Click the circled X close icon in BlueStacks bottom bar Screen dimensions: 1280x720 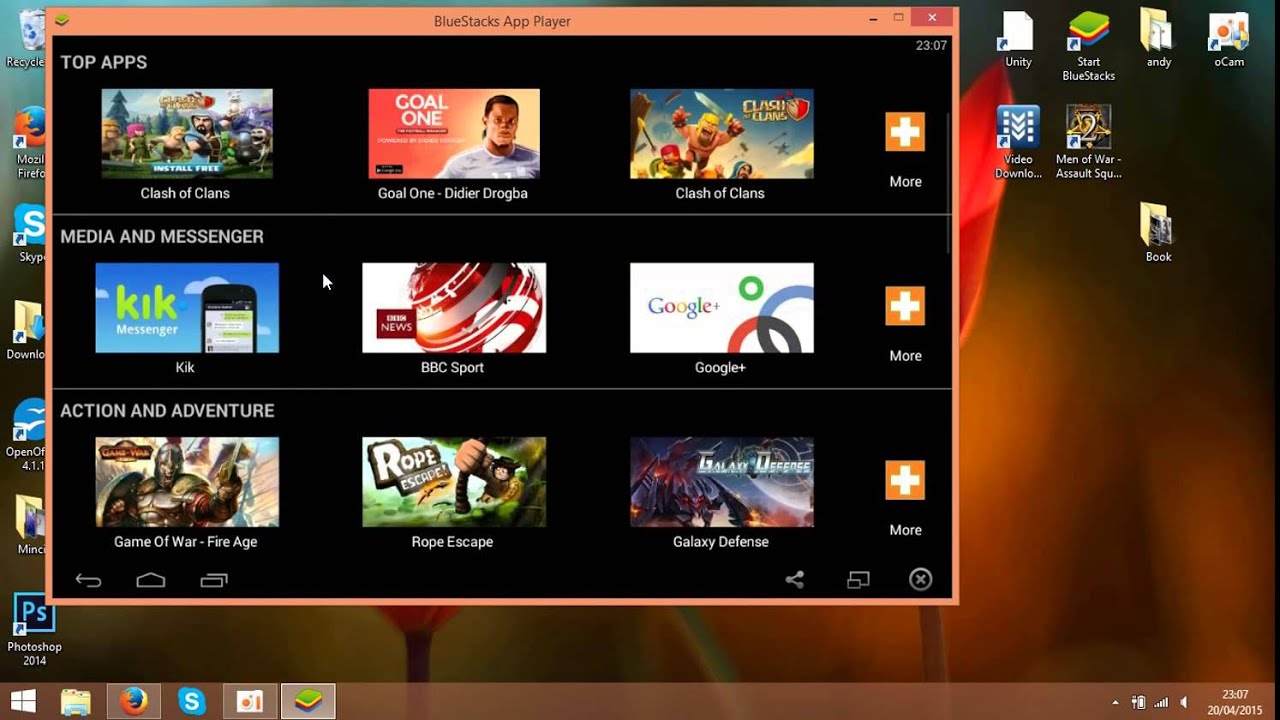click(921, 580)
